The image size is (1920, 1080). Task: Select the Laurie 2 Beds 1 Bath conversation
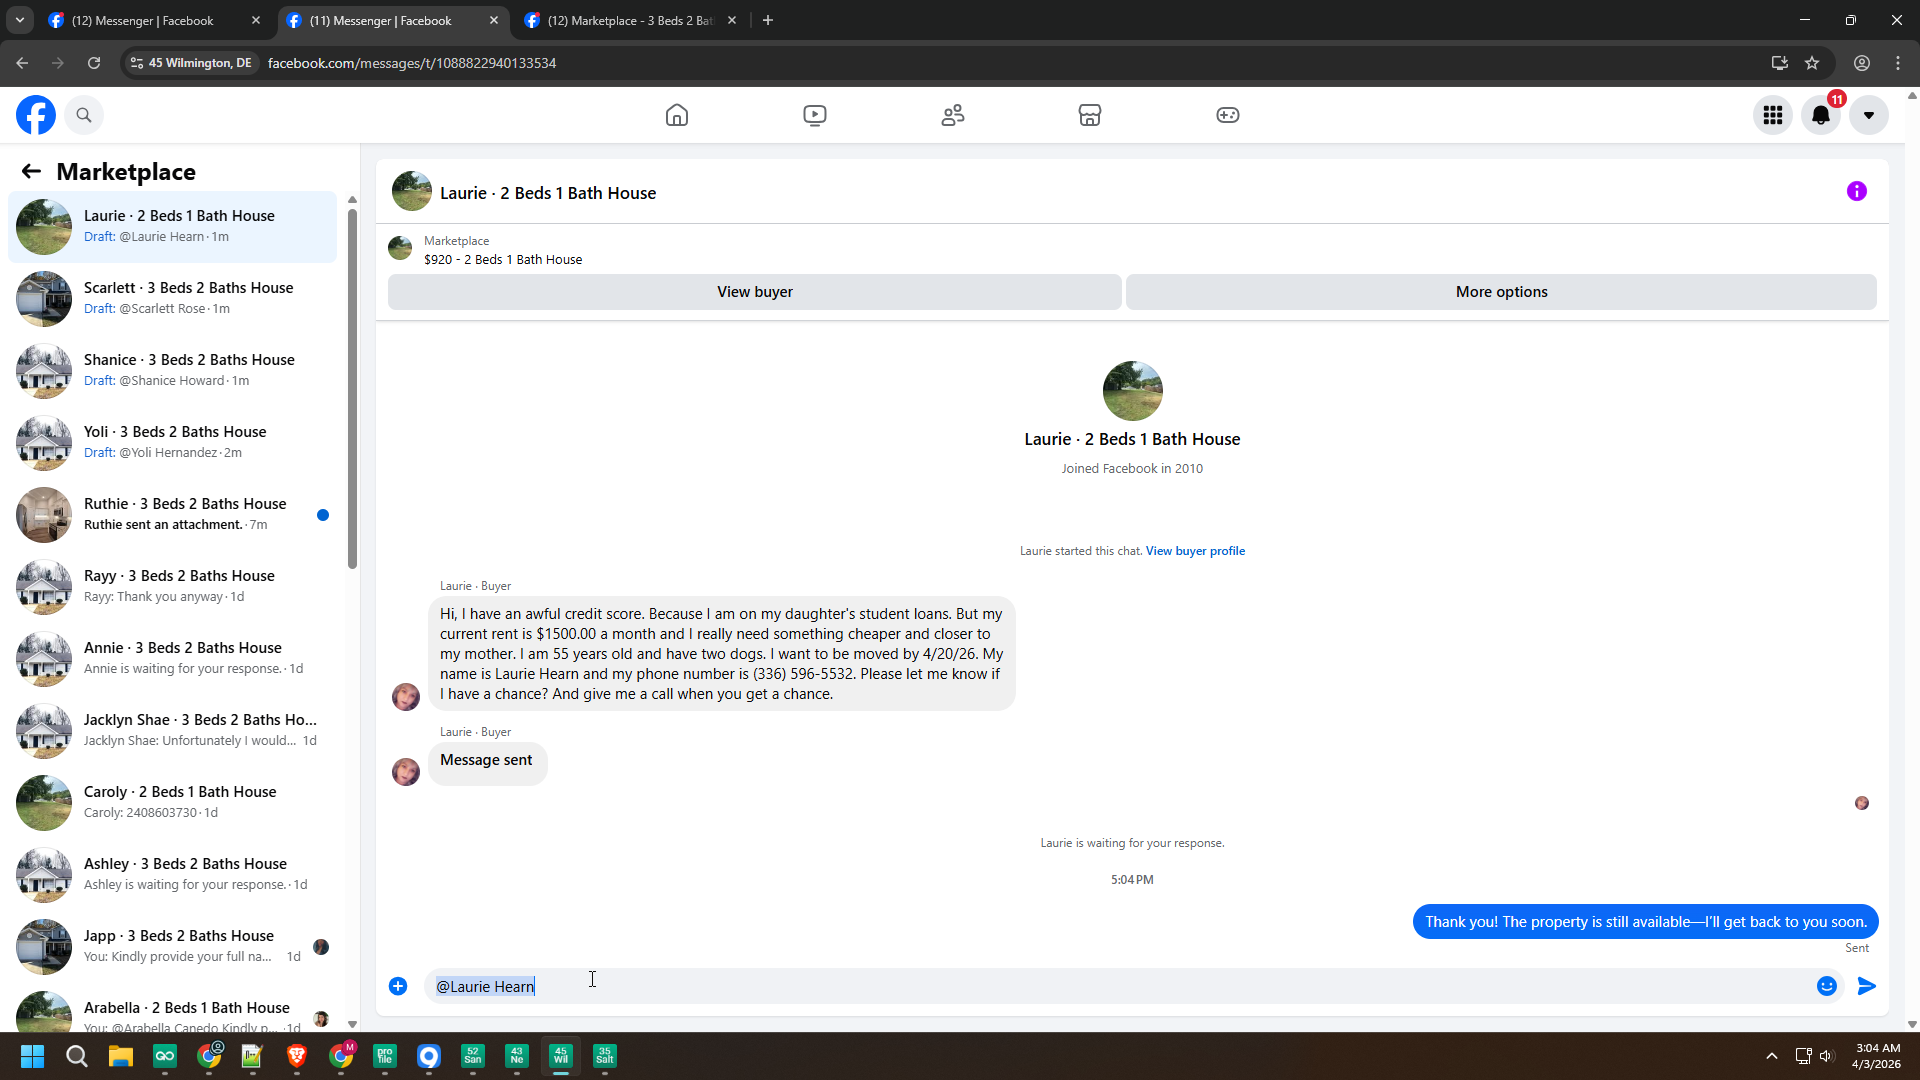(x=173, y=227)
